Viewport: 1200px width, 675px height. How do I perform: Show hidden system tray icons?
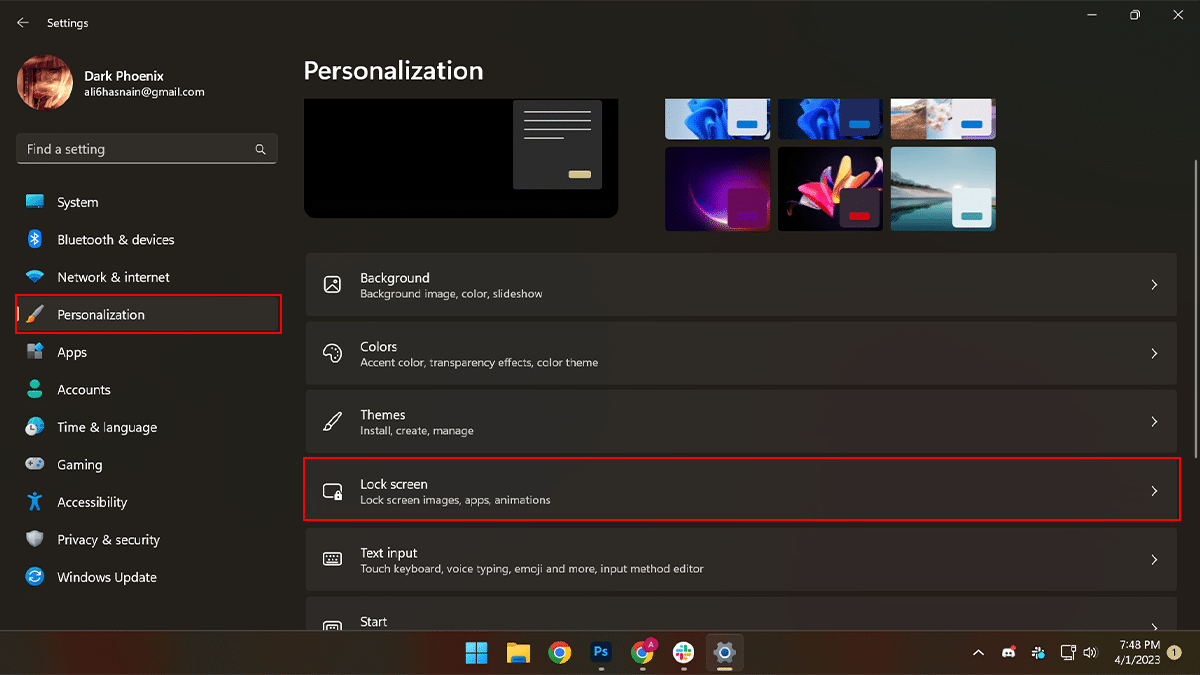pyautogui.click(x=978, y=653)
